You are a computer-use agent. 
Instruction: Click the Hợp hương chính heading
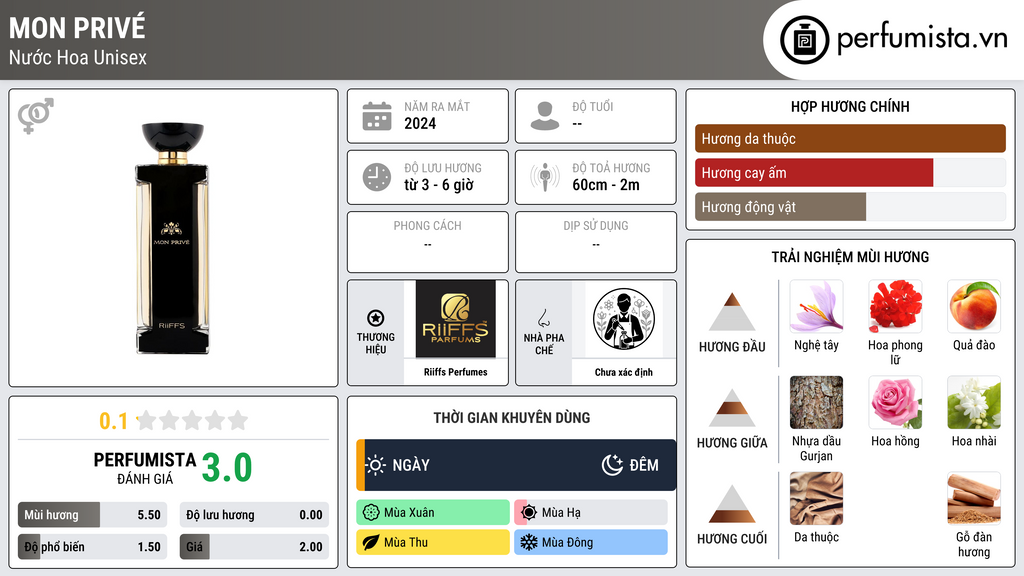click(x=850, y=106)
